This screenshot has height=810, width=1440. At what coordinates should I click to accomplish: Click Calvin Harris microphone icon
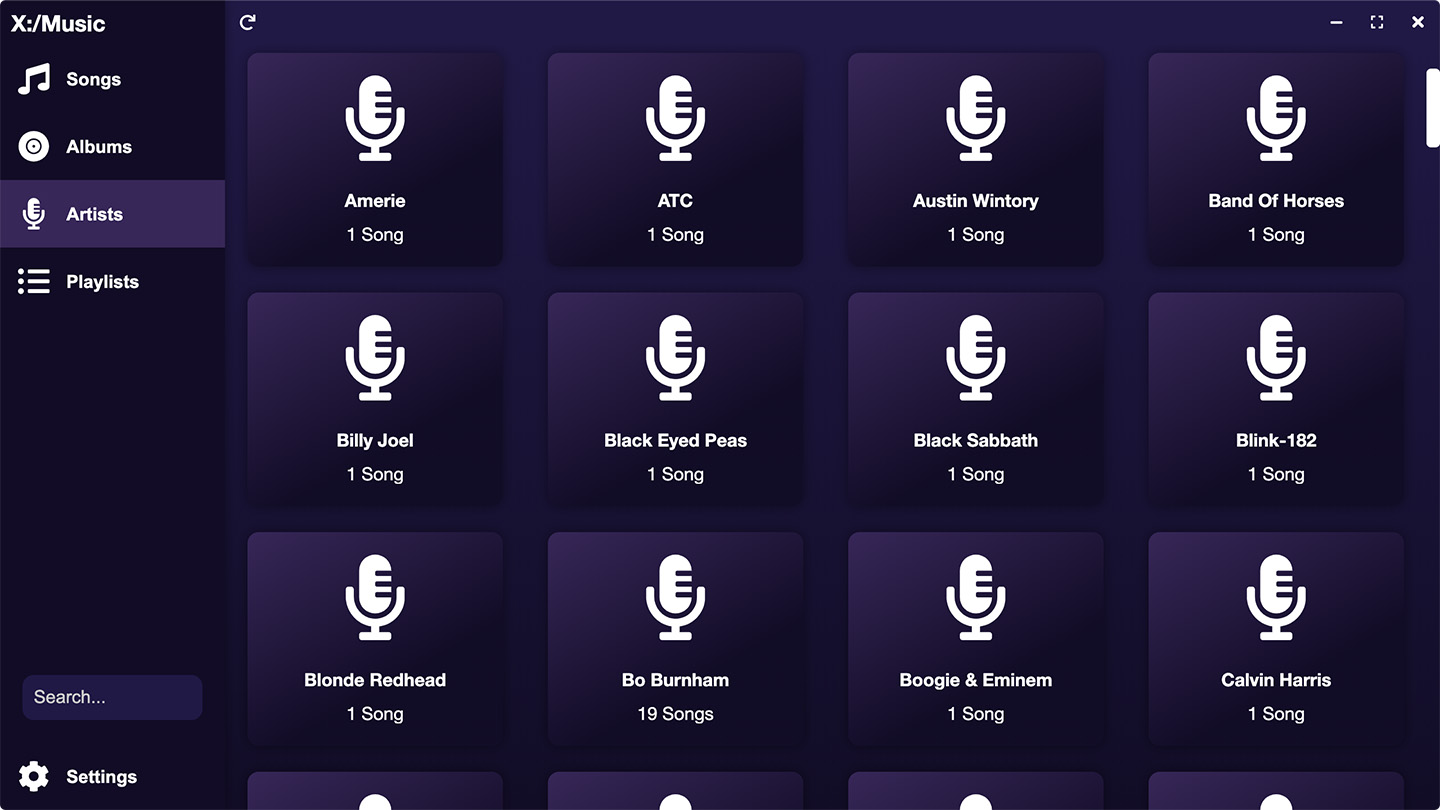[1275, 598]
